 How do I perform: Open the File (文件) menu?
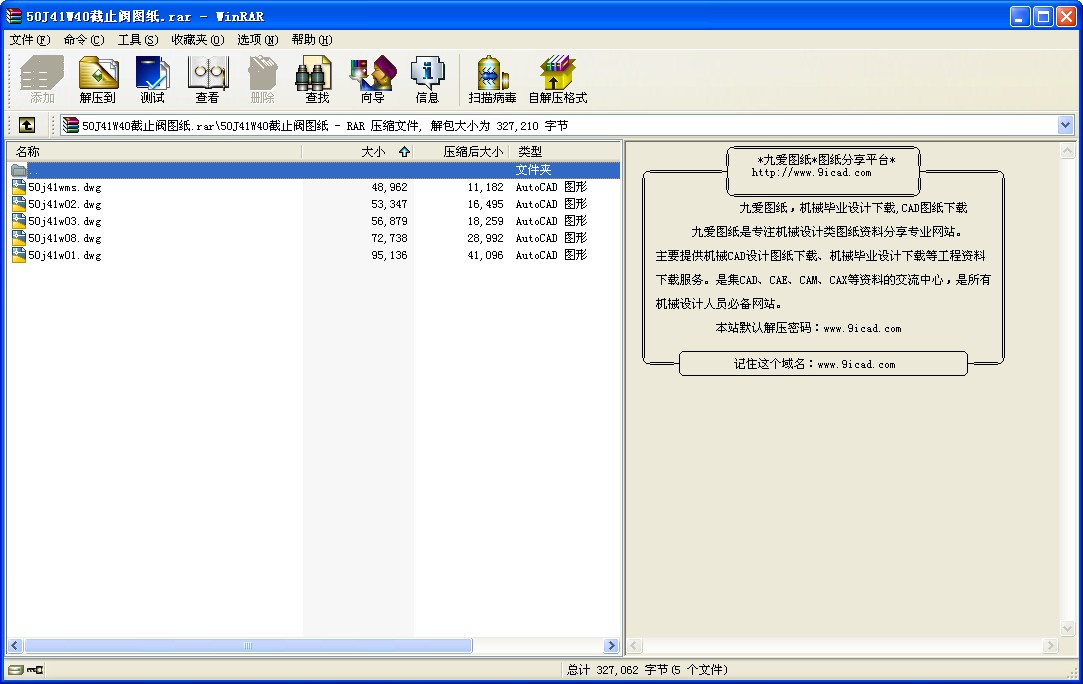point(29,40)
